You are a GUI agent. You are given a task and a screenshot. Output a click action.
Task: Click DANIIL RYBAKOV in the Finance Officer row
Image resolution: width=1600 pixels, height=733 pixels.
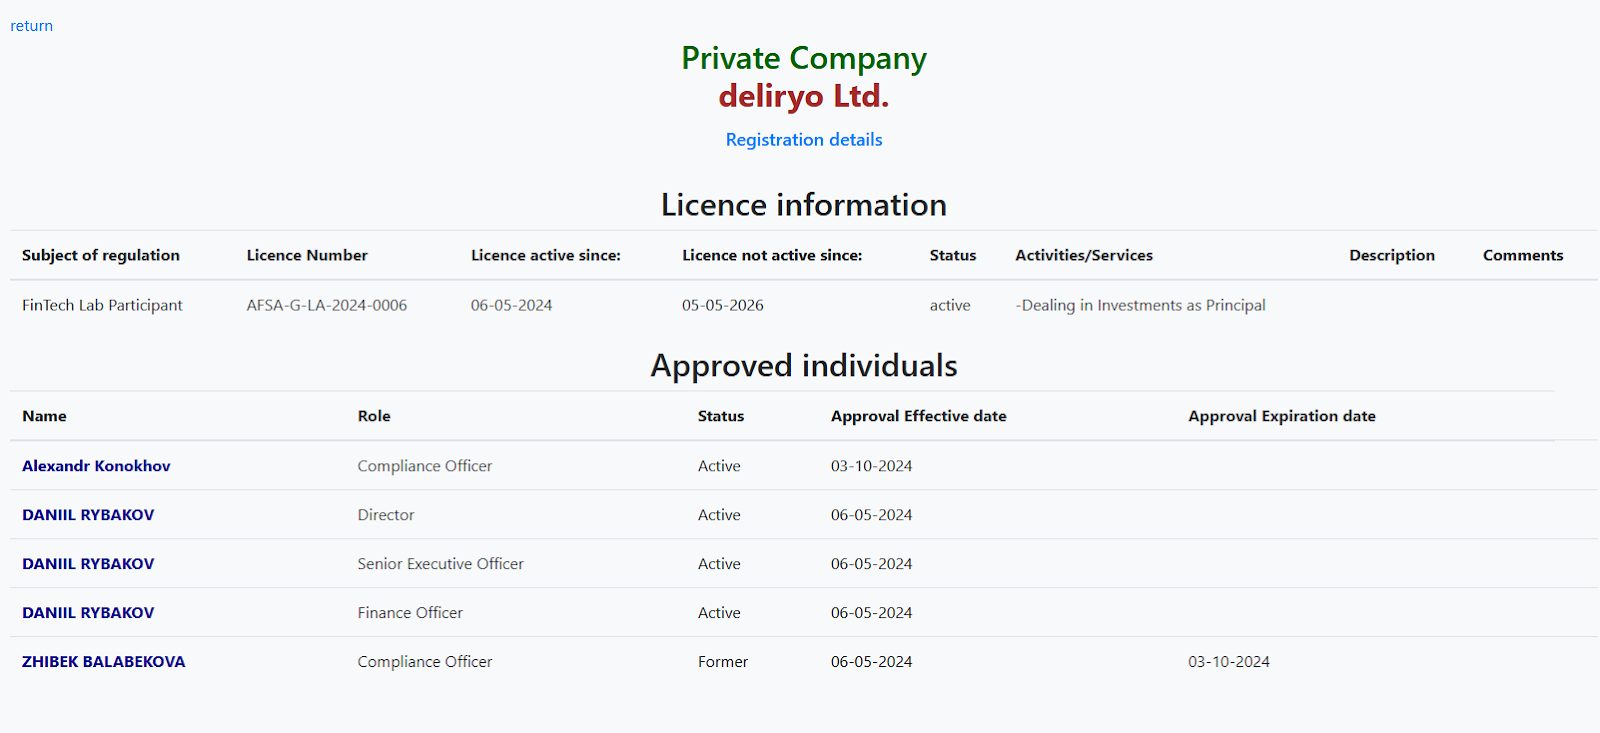coord(88,613)
